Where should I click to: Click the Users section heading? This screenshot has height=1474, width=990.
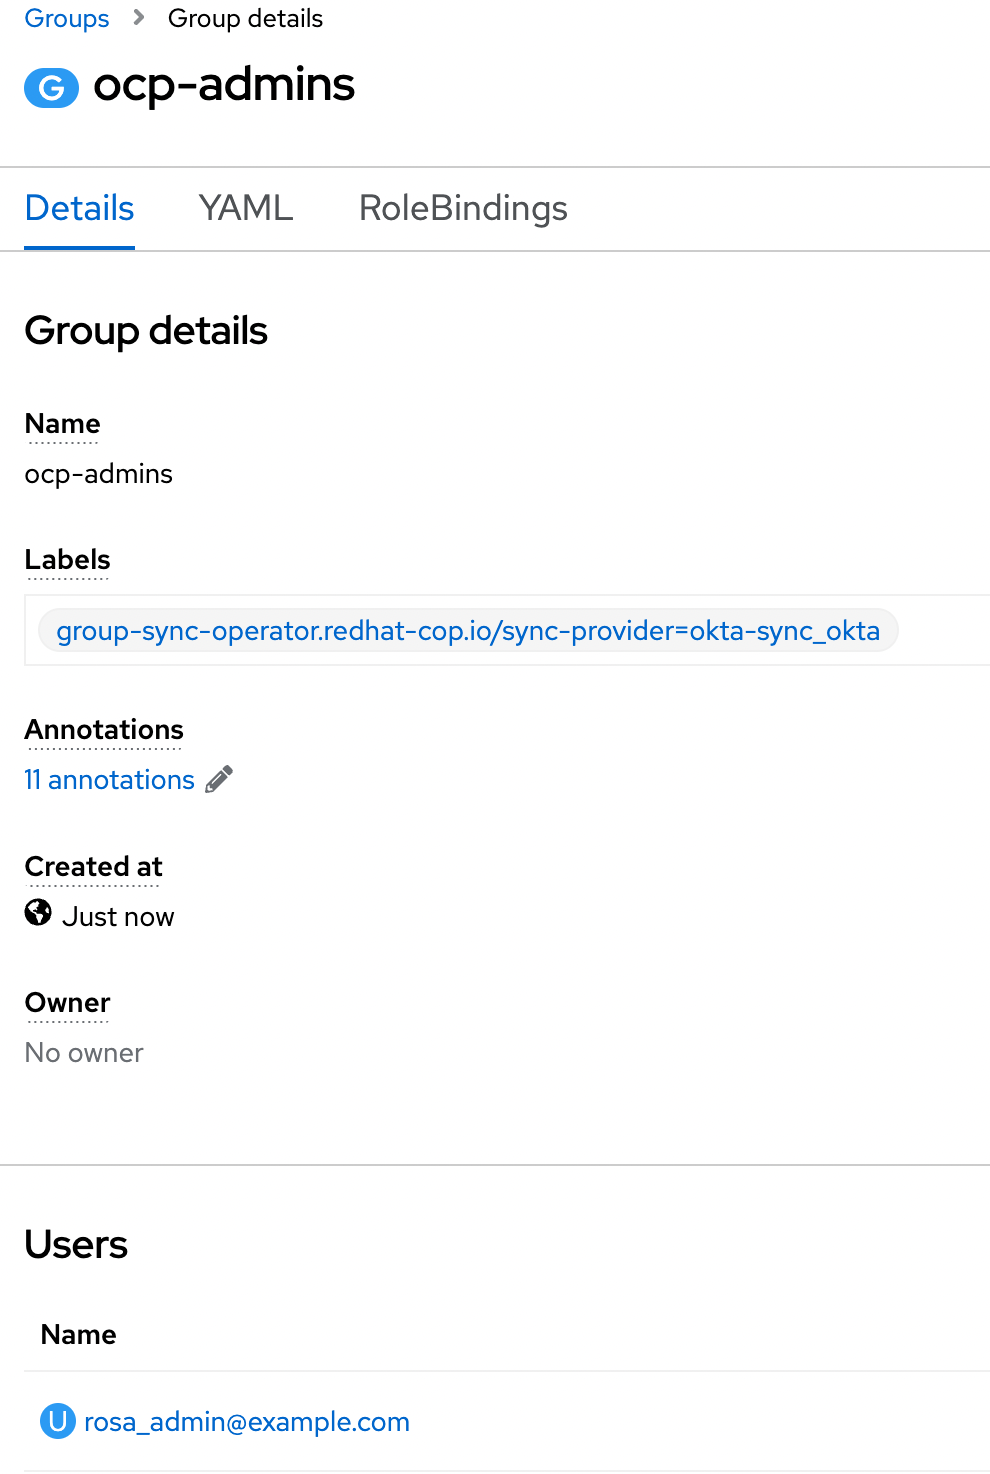[x=76, y=1244]
